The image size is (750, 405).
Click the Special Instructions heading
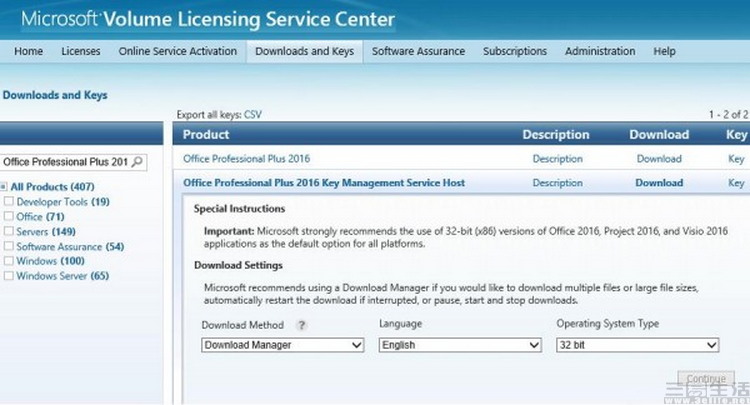click(239, 209)
